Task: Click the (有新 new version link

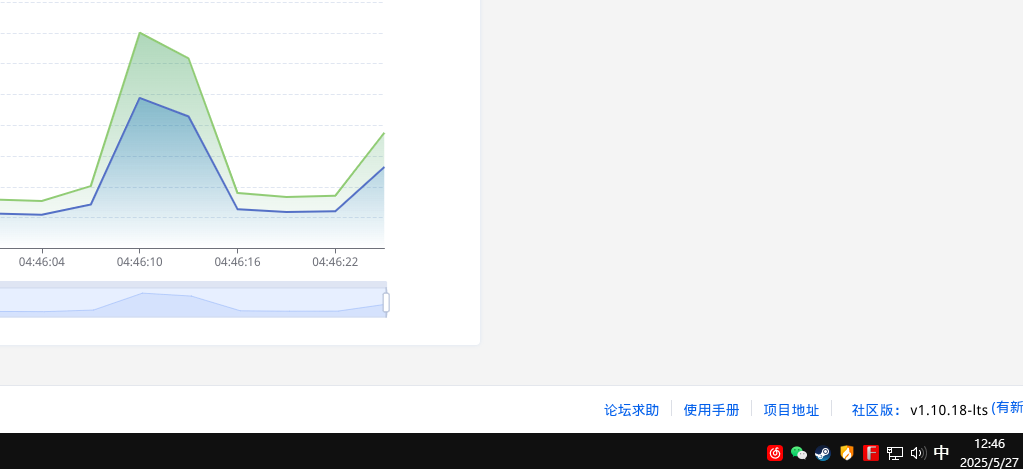Action: [1007, 408]
